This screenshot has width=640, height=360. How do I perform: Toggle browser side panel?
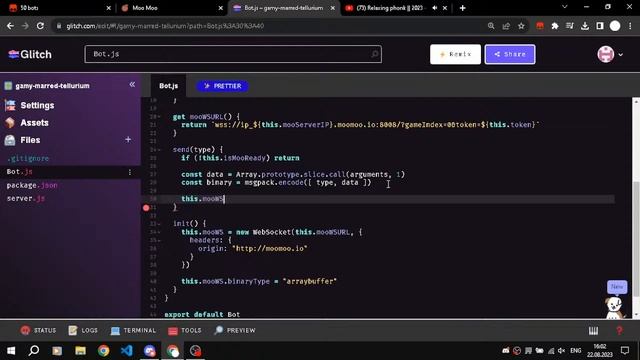click(600, 26)
